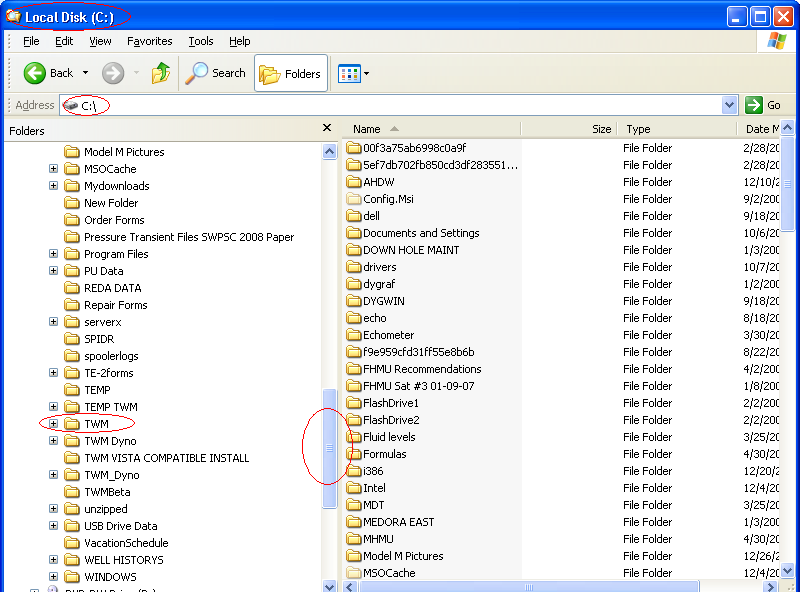Expand the TWM folder tree node
800x592 pixels.
tap(53, 424)
